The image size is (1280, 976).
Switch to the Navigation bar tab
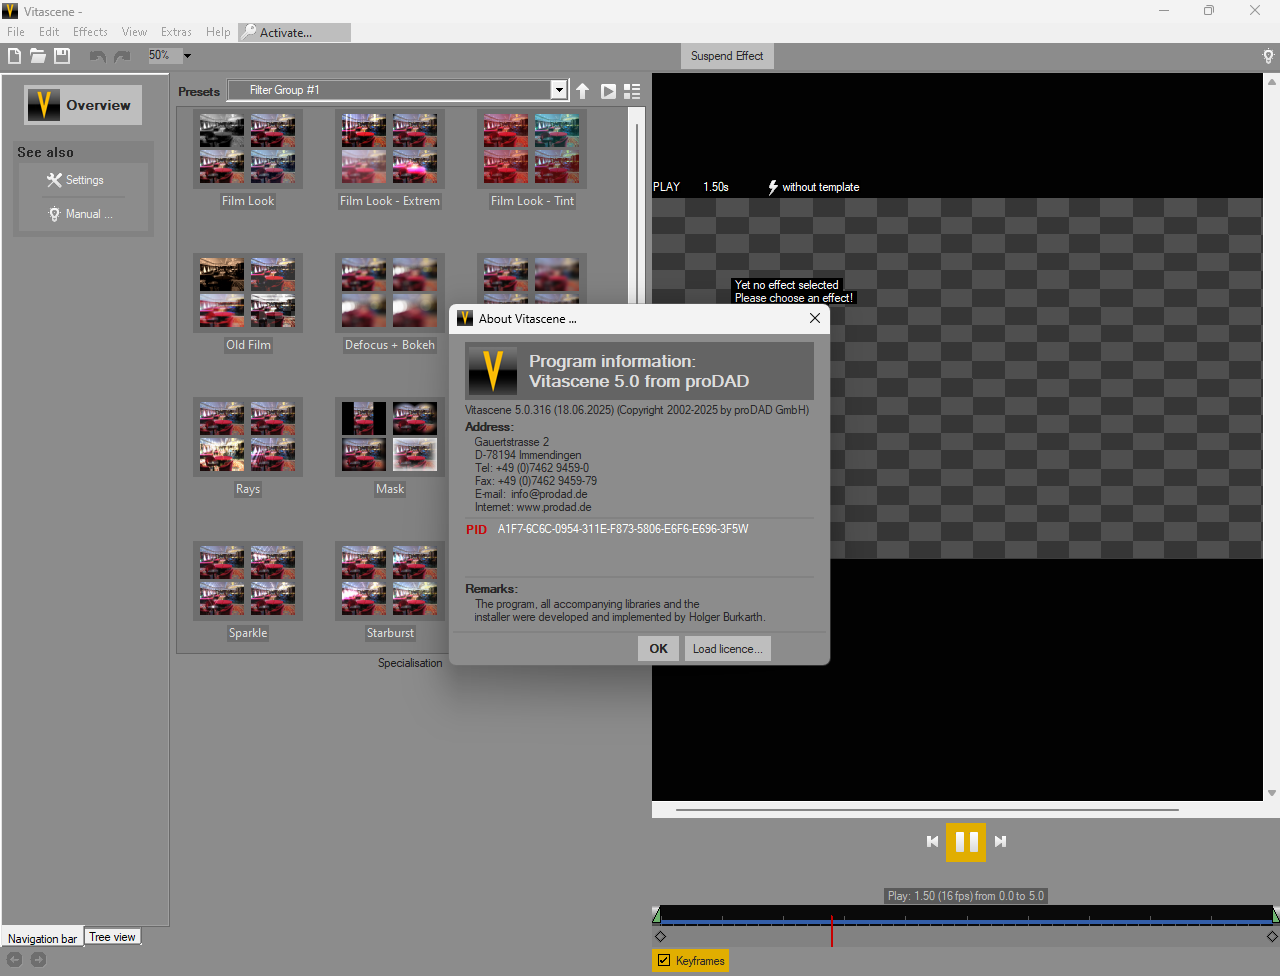[x=42, y=939]
